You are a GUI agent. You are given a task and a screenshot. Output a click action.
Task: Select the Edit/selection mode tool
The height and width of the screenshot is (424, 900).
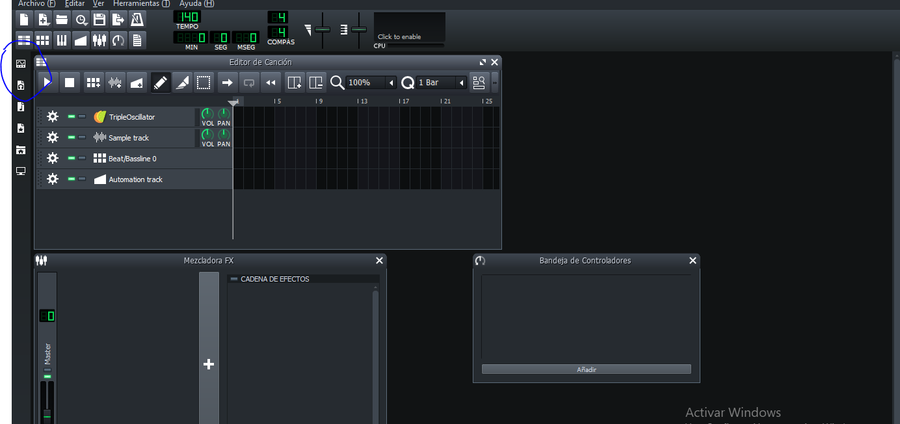[x=203, y=83]
